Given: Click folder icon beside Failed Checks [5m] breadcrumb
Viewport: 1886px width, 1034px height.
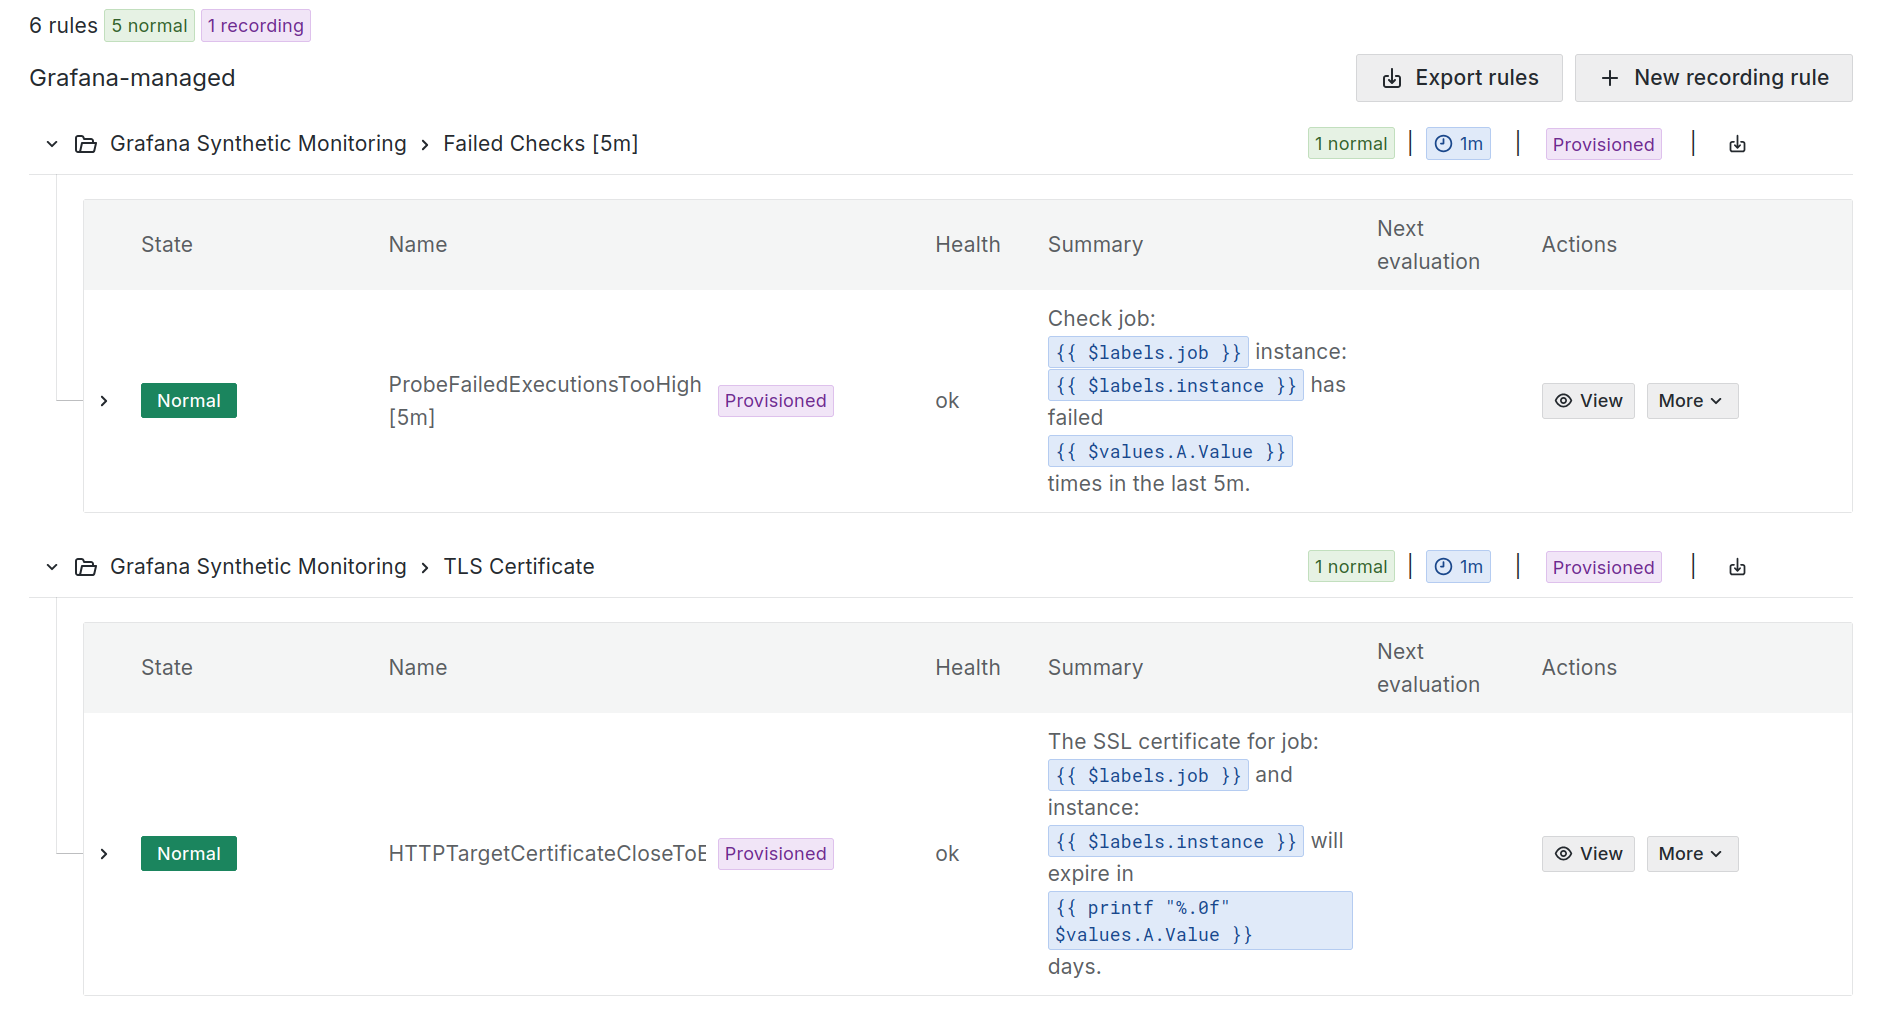Looking at the screenshot, I should [86, 144].
